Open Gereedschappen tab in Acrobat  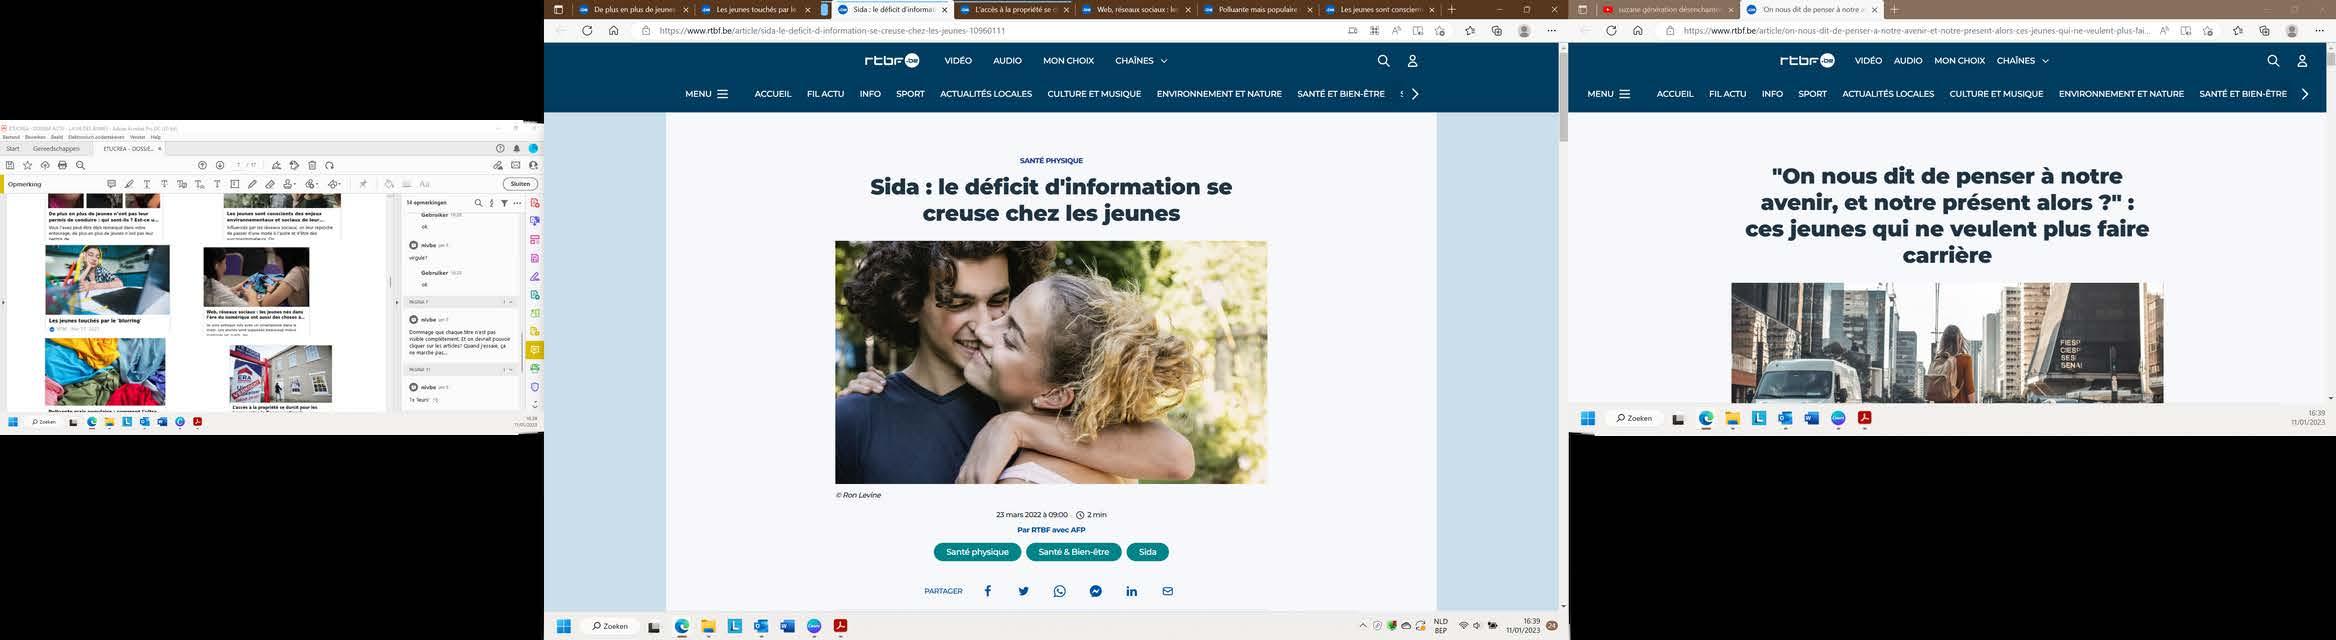click(x=56, y=149)
